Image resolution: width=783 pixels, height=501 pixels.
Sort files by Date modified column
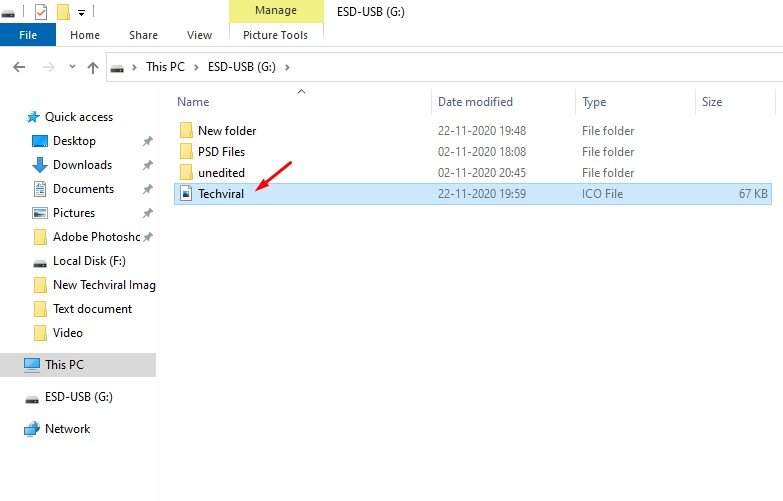tap(475, 102)
